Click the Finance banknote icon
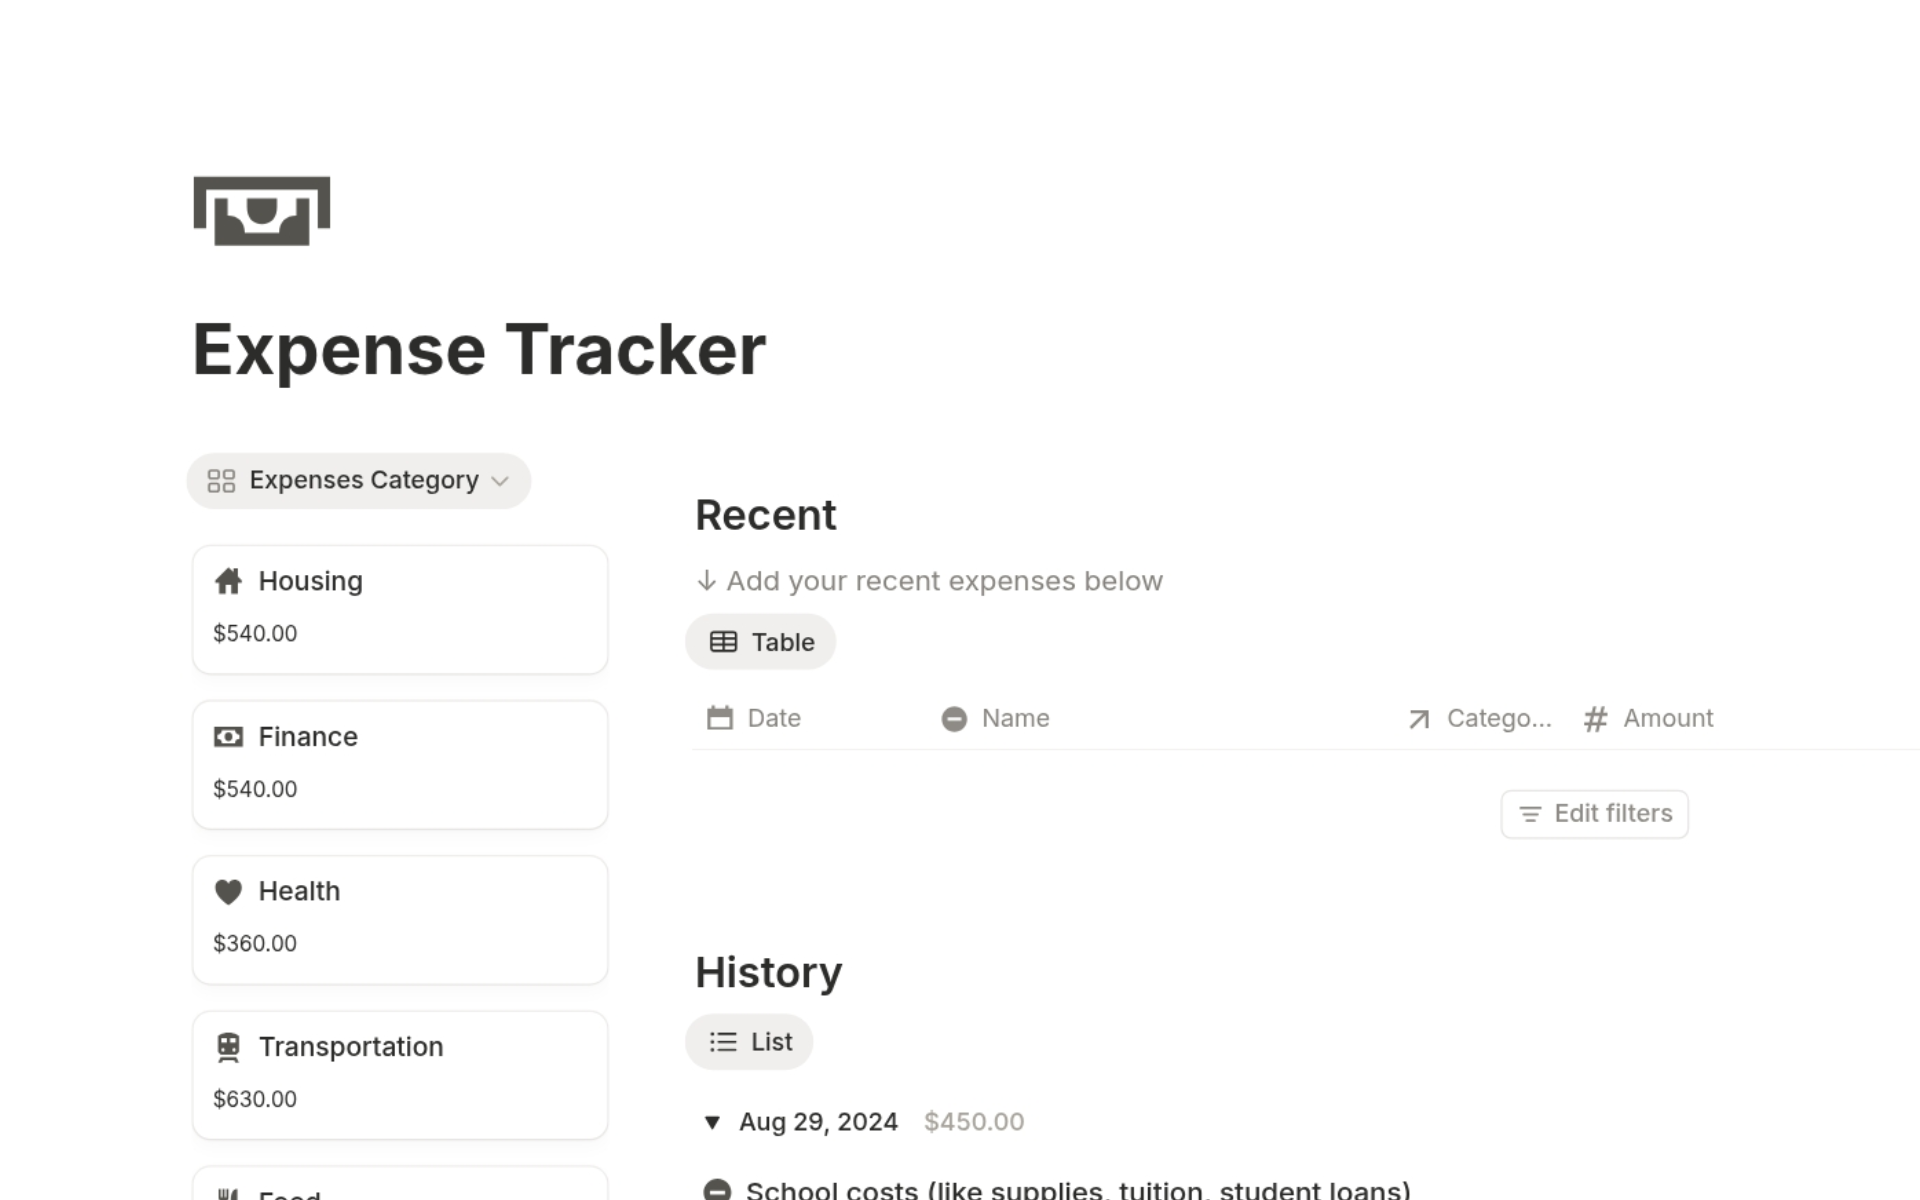Image resolution: width=1920 pixels, height=1200 pixels. 228,737
